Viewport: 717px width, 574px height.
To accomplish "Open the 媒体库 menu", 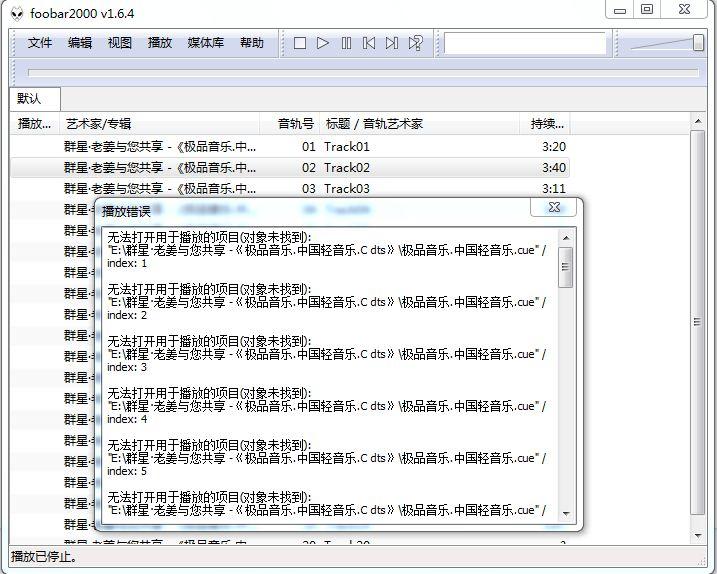I will click(206, 43).
